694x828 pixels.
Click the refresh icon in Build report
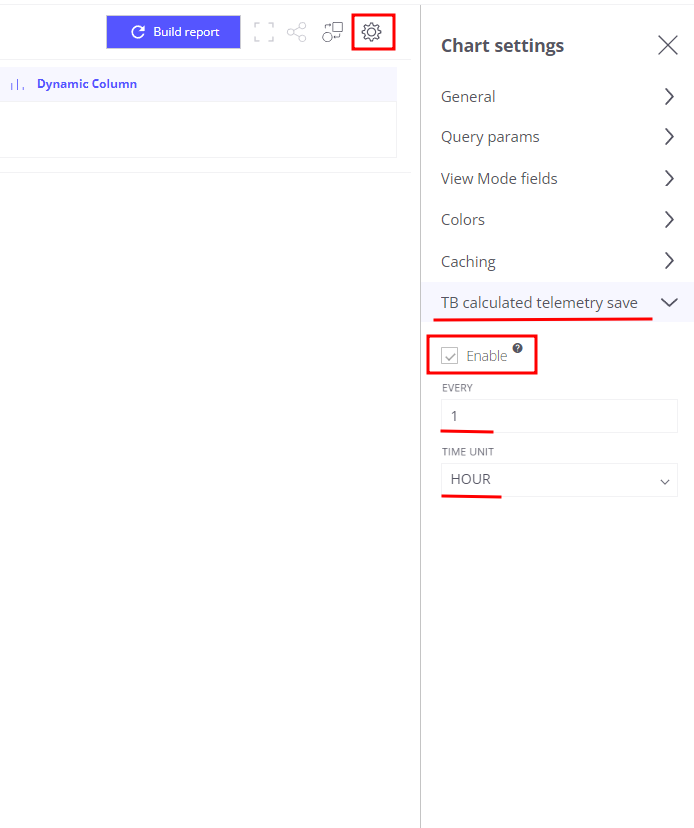pyautogui.click(x=138, y=32)
